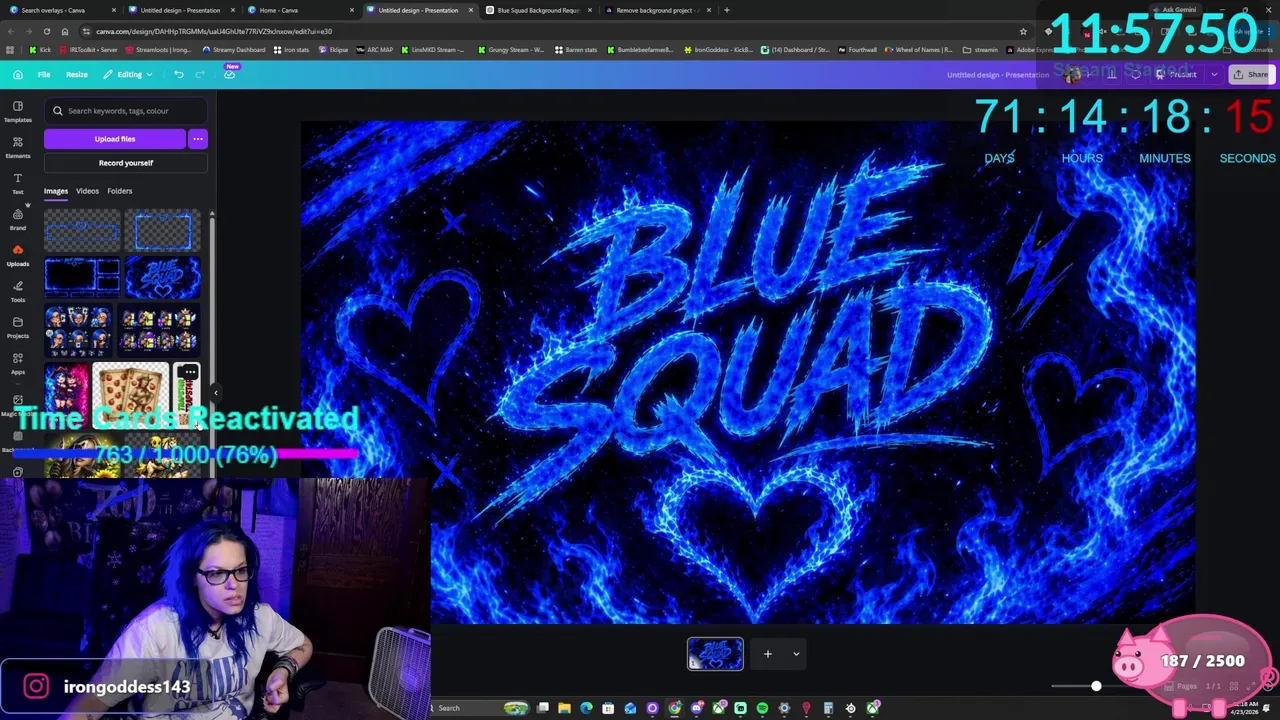Viewport: 1280px width, 720px height.
Task: Add a new page with plus button
Action: 768,654
